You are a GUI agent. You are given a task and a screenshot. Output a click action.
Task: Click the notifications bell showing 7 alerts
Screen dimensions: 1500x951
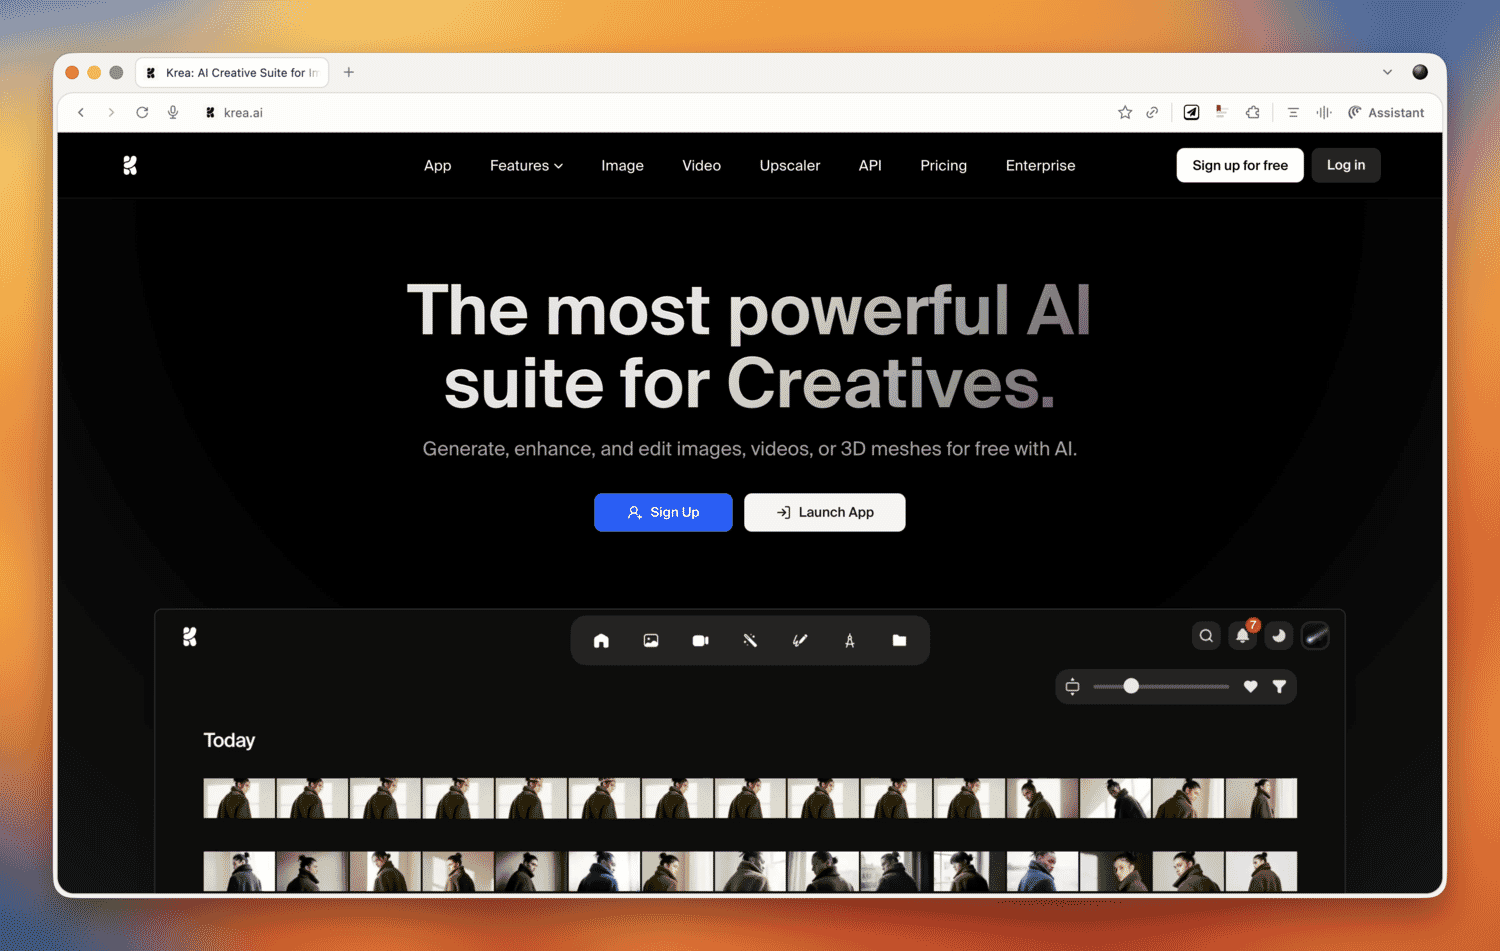point(1242,636)
